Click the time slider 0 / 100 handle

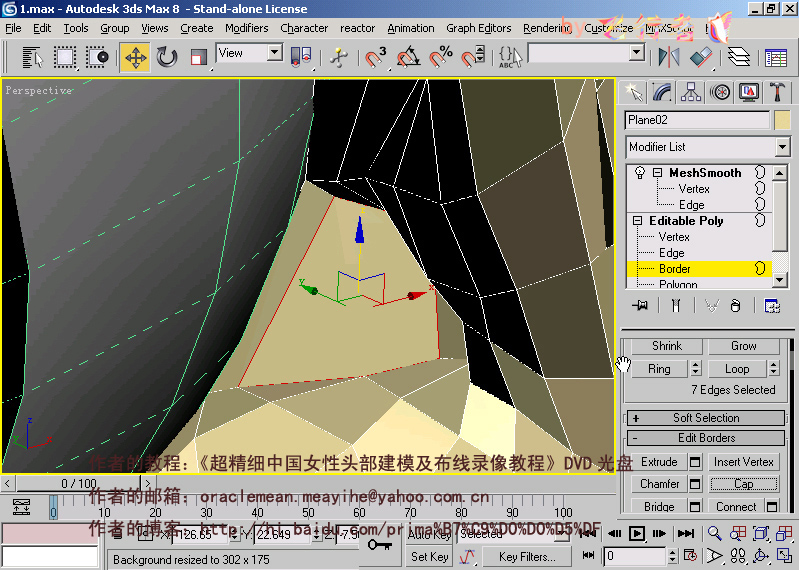pyautogui.click(x=78, y=483)
